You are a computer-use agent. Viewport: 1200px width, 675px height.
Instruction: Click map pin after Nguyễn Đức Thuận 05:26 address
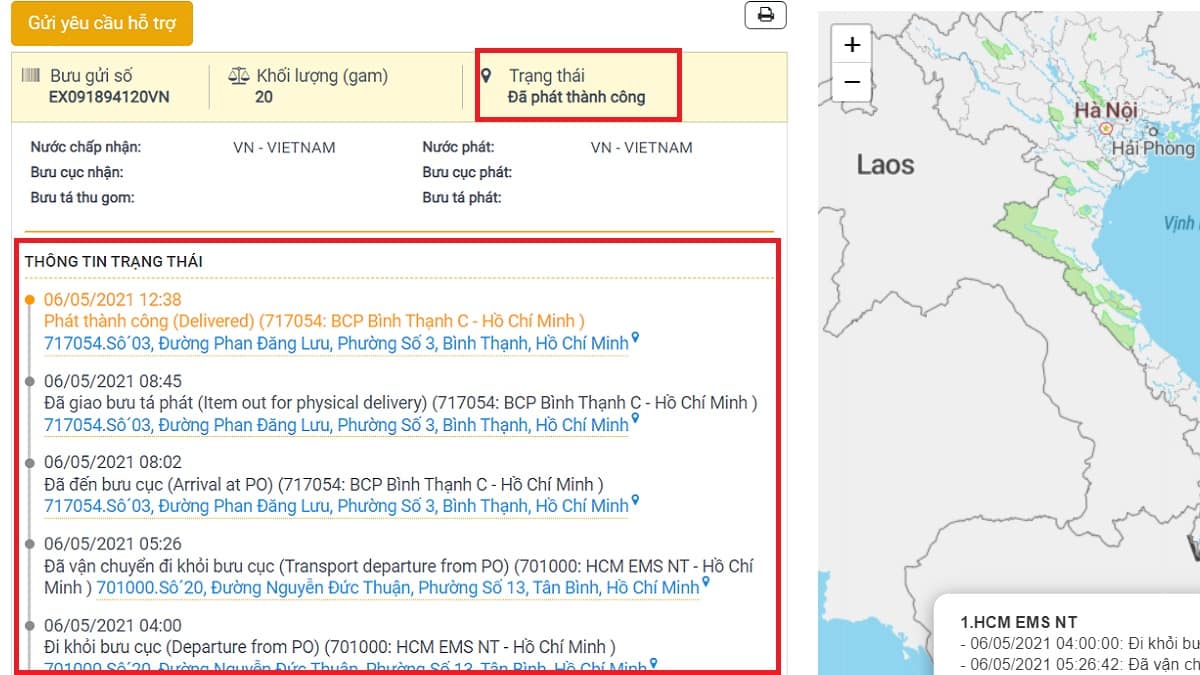click(706, 582)
